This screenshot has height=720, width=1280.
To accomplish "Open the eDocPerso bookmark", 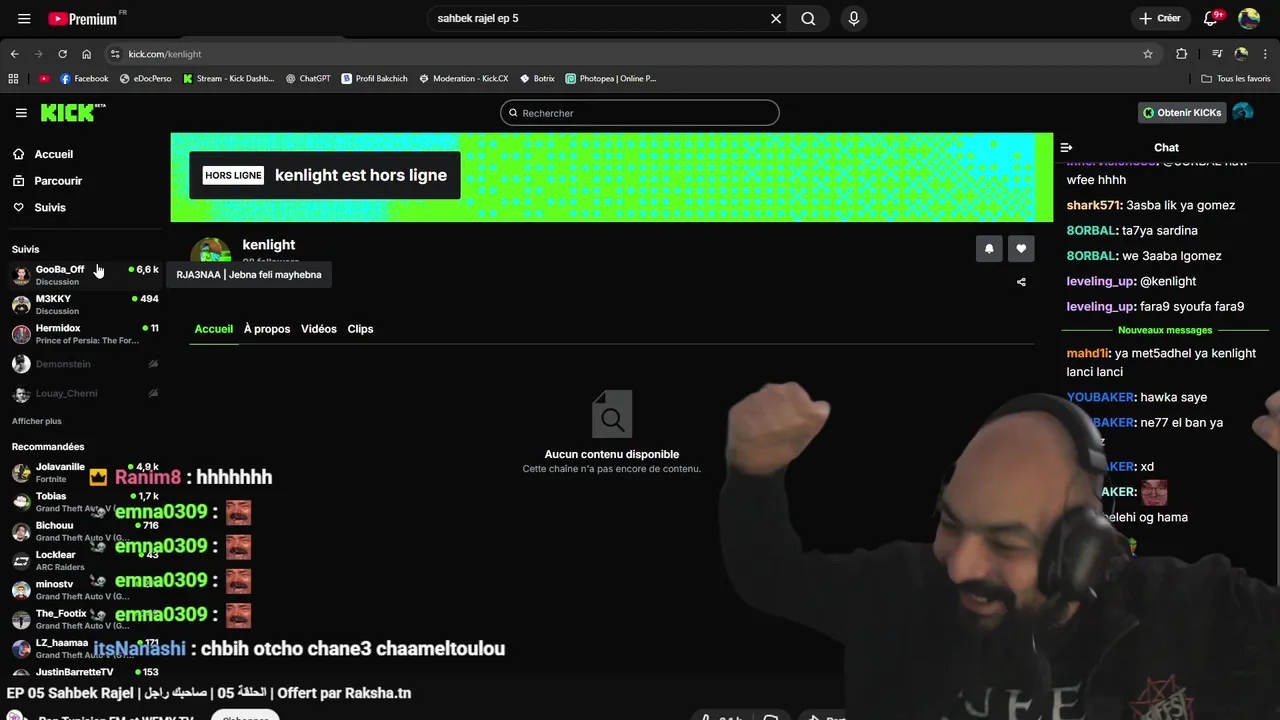I will point(146,78).
